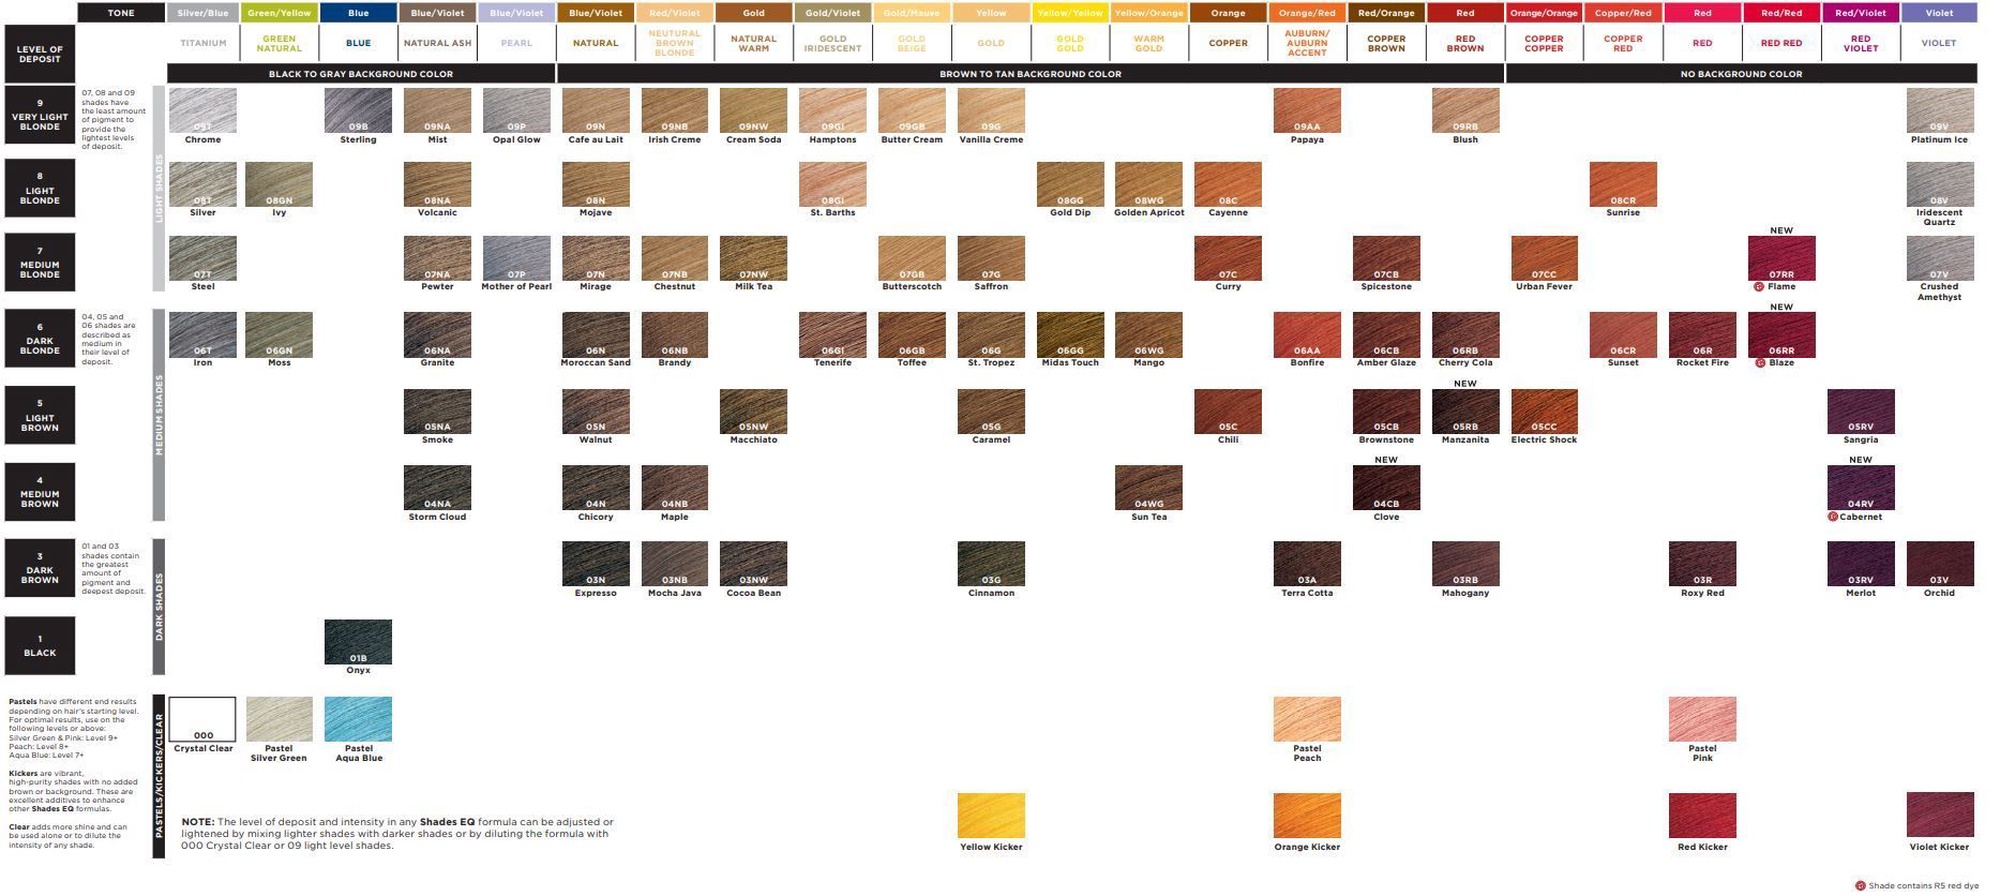
Task: Click the 000 Crystal Clear swatch
Action: (x=203, y=719)
